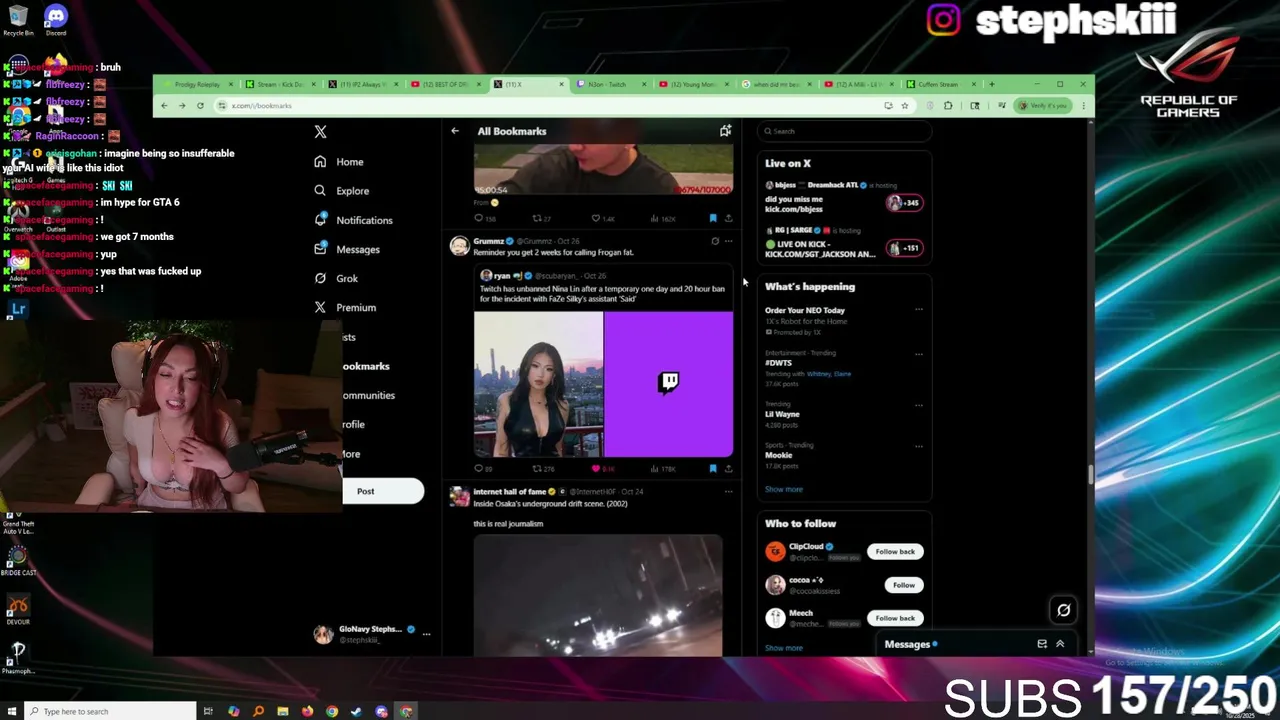This screenshot has height=720, width=1280.
Task: Open Firefox from the taskbar
Action: [308, 711]
